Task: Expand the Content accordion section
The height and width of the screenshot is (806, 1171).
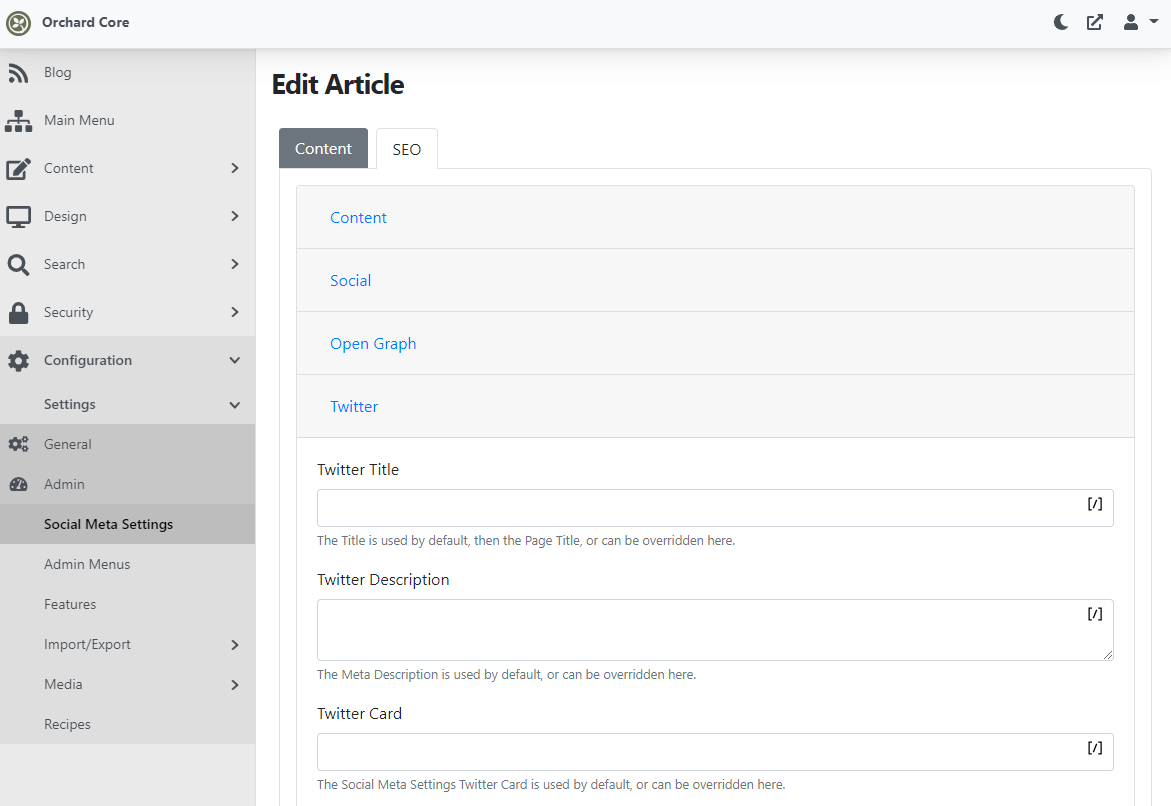Action: tap(715, 217)
